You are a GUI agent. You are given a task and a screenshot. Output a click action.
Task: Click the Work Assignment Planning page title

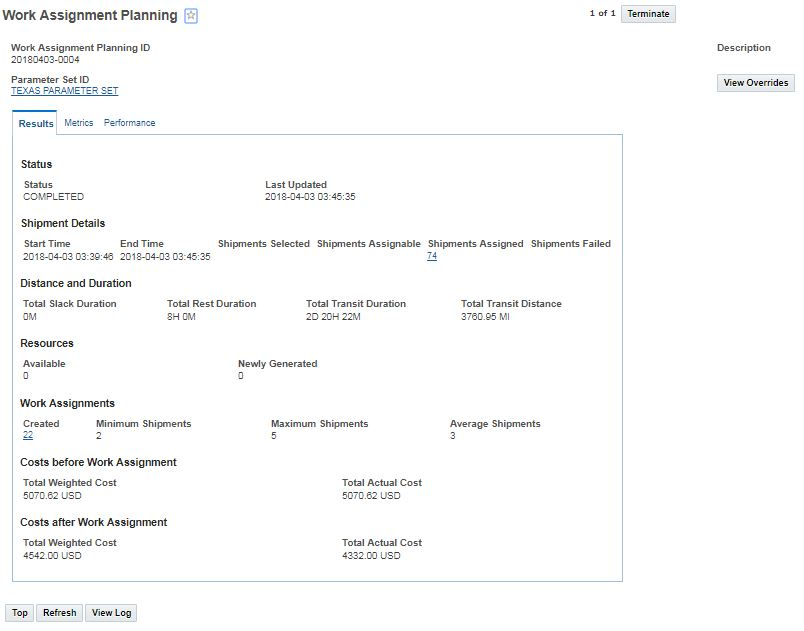(x=90, y=16)
